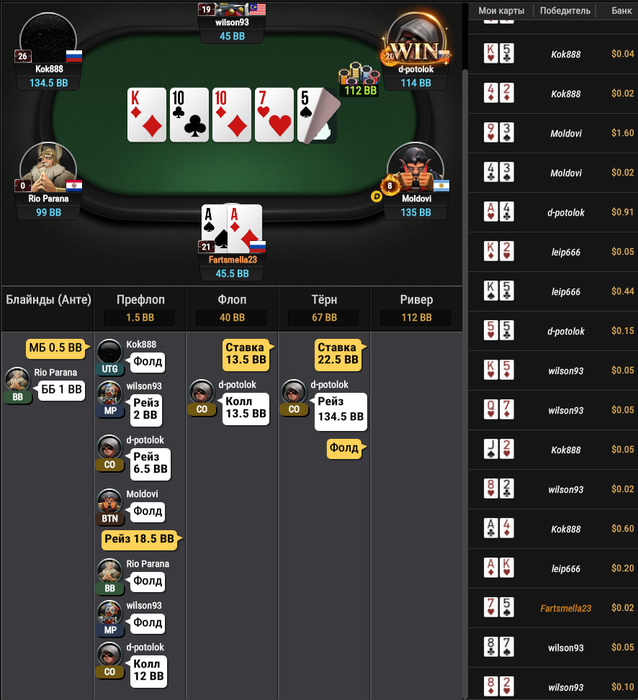
Task: Sort hand history by Победитель column
Action: click(x=565, y=11)
